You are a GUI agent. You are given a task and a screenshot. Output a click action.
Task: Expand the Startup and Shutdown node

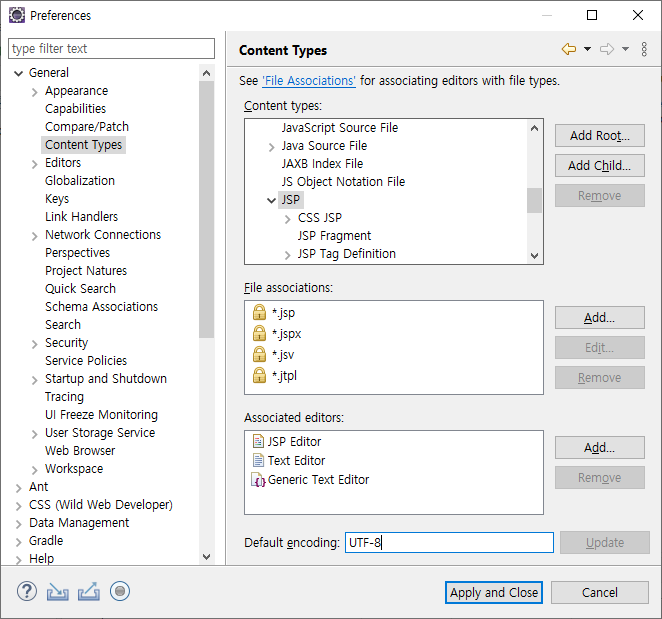pyautogui.click(x=35, y=380)
